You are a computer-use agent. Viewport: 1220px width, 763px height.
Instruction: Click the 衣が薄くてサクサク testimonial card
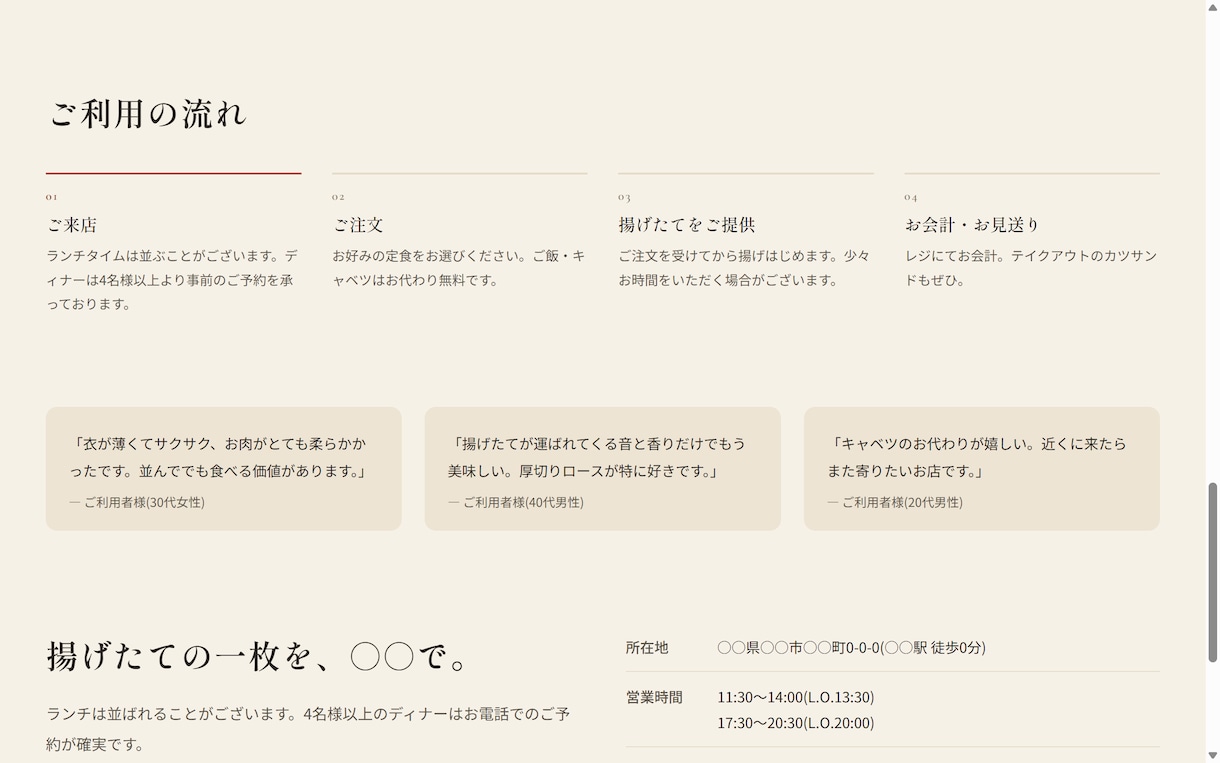pyautogui.click(x=224, y=468)
